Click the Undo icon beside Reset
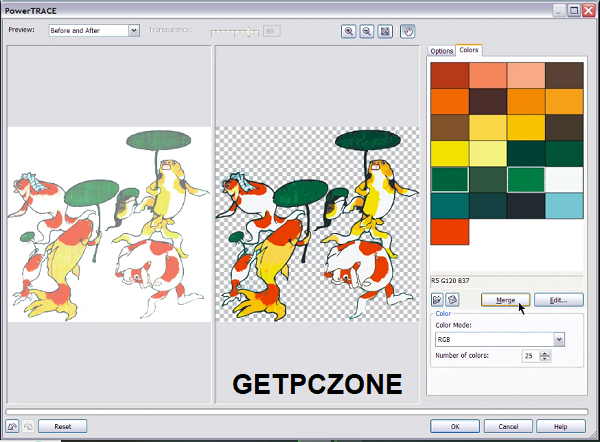Screen dimensions: 600x442 pyautogui.click(x=12, y=426)
